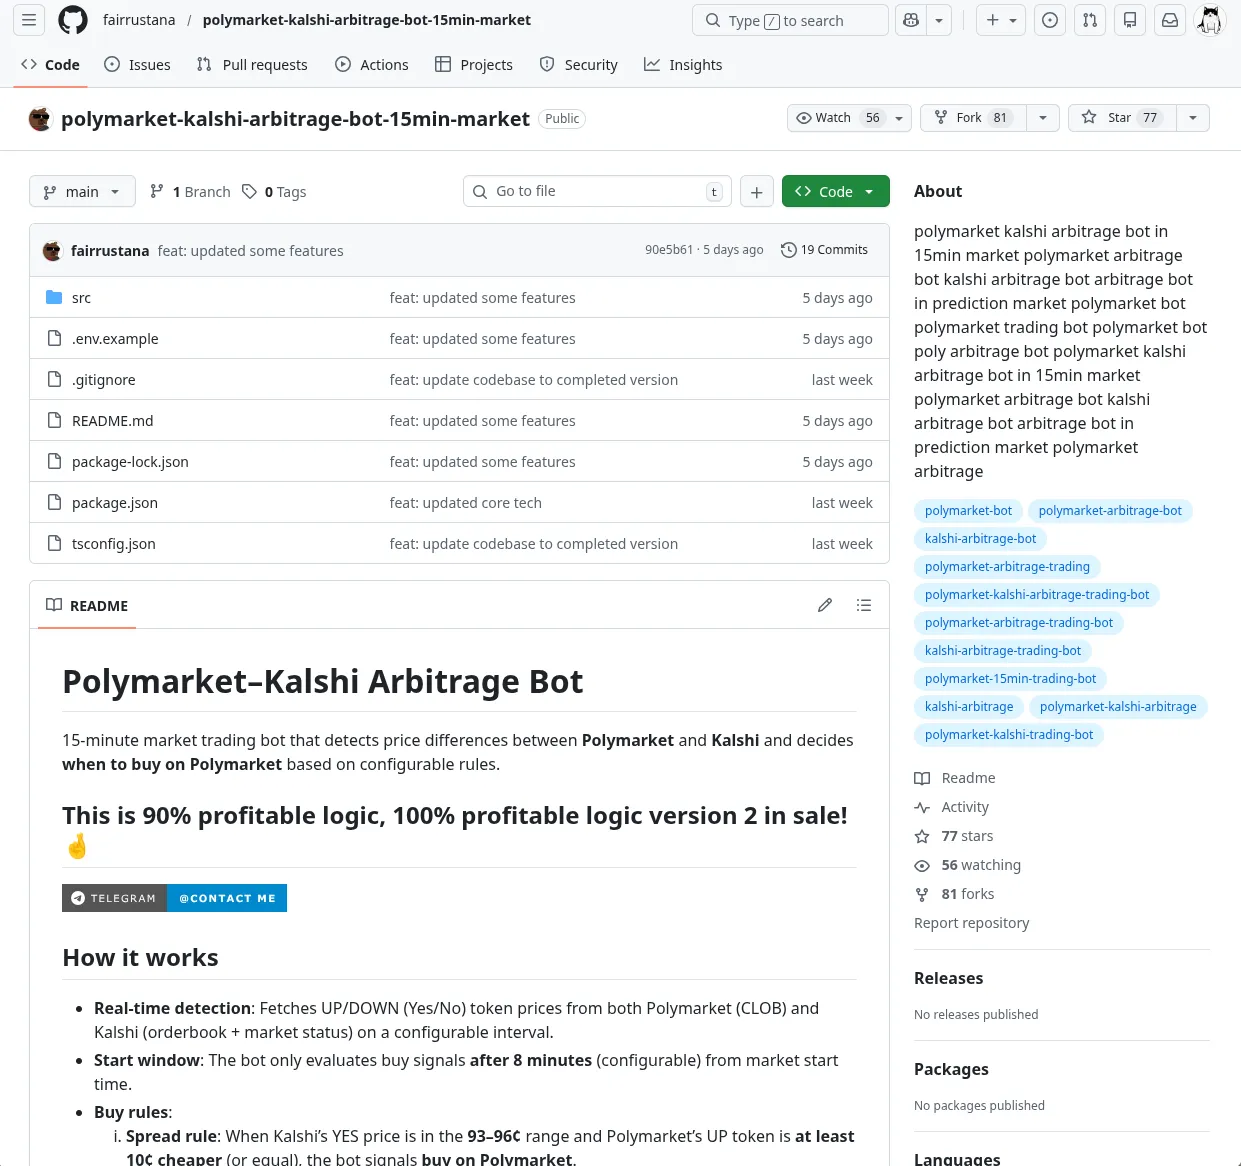
Task: Switch to the Actions tab
Action: point(372,64)
